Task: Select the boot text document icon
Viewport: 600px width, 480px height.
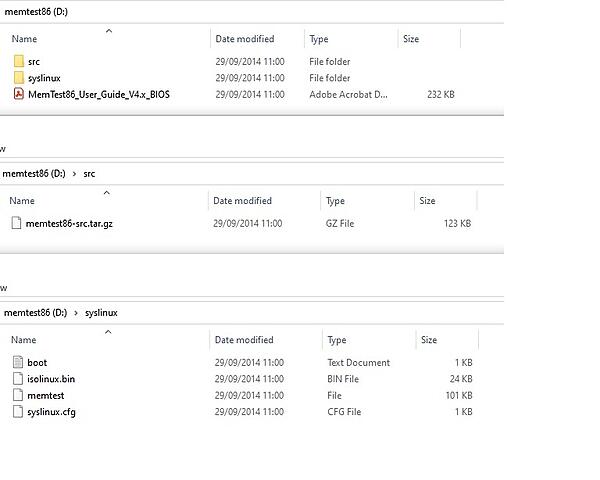Action: [x=18, y=362]
